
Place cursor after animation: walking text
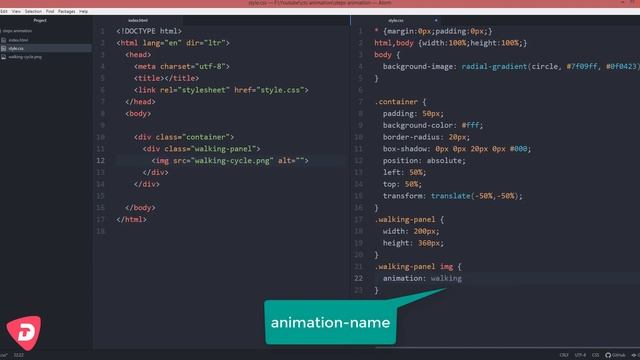462,278
